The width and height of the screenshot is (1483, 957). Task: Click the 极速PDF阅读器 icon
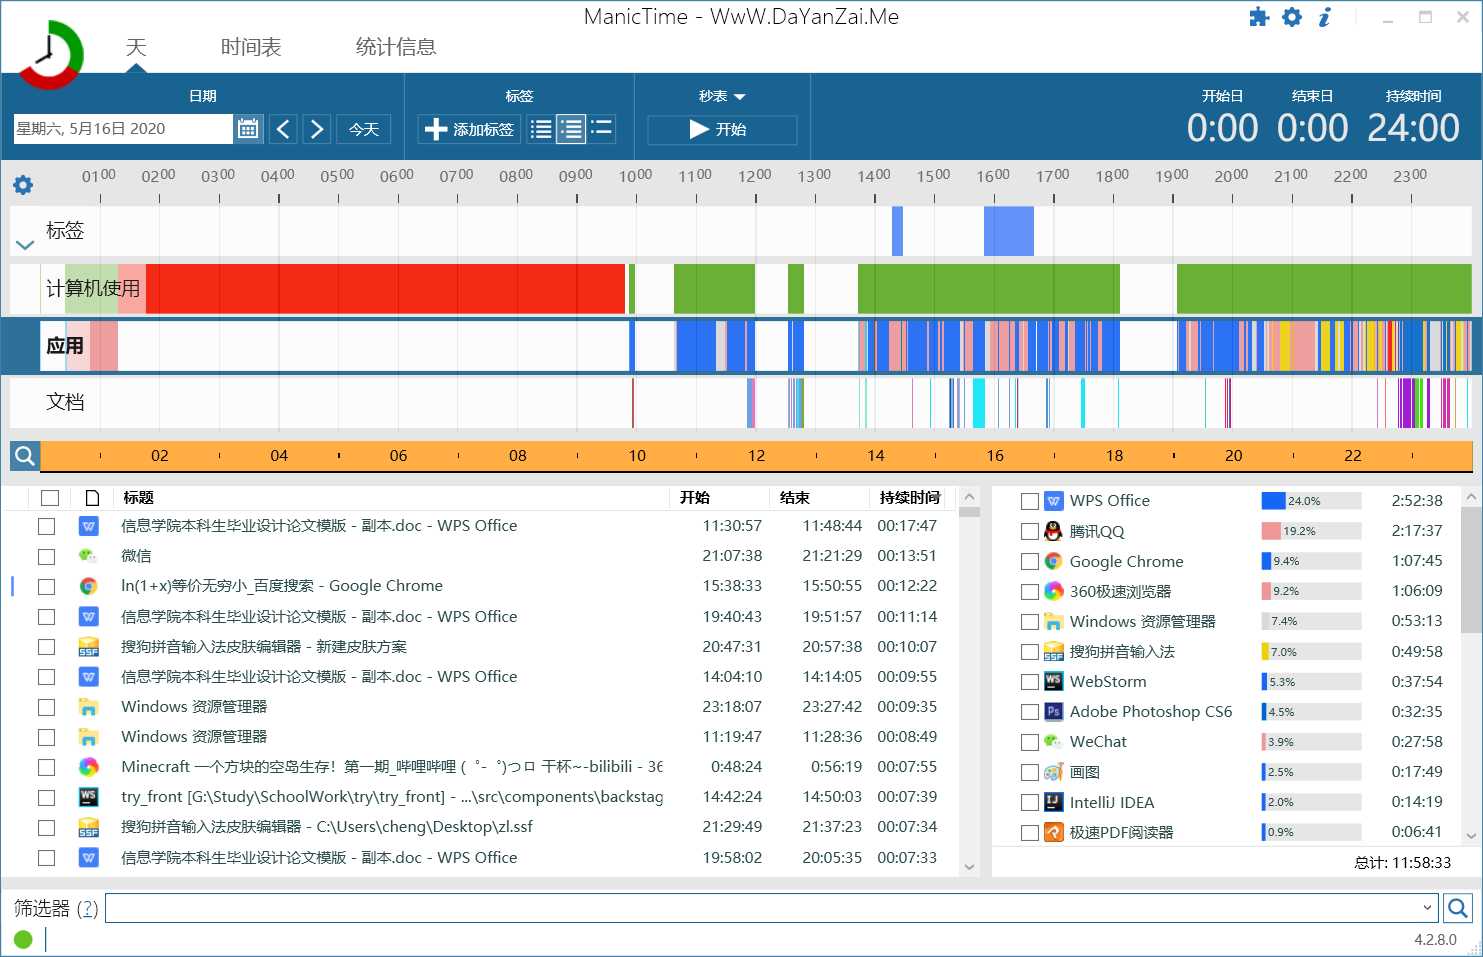coord(1053,832)
